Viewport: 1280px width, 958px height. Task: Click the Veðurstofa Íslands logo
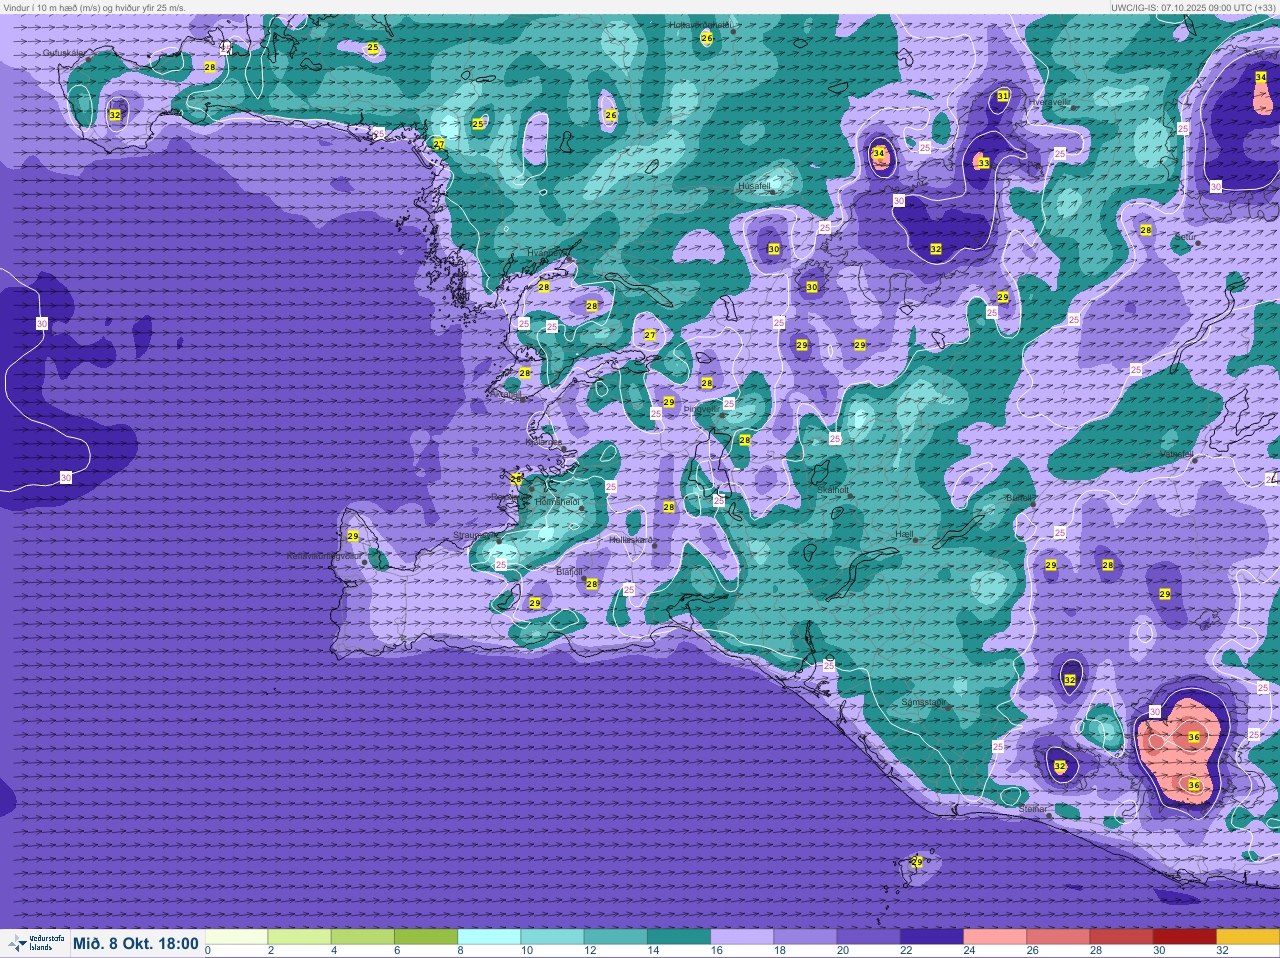coord(36,943)
